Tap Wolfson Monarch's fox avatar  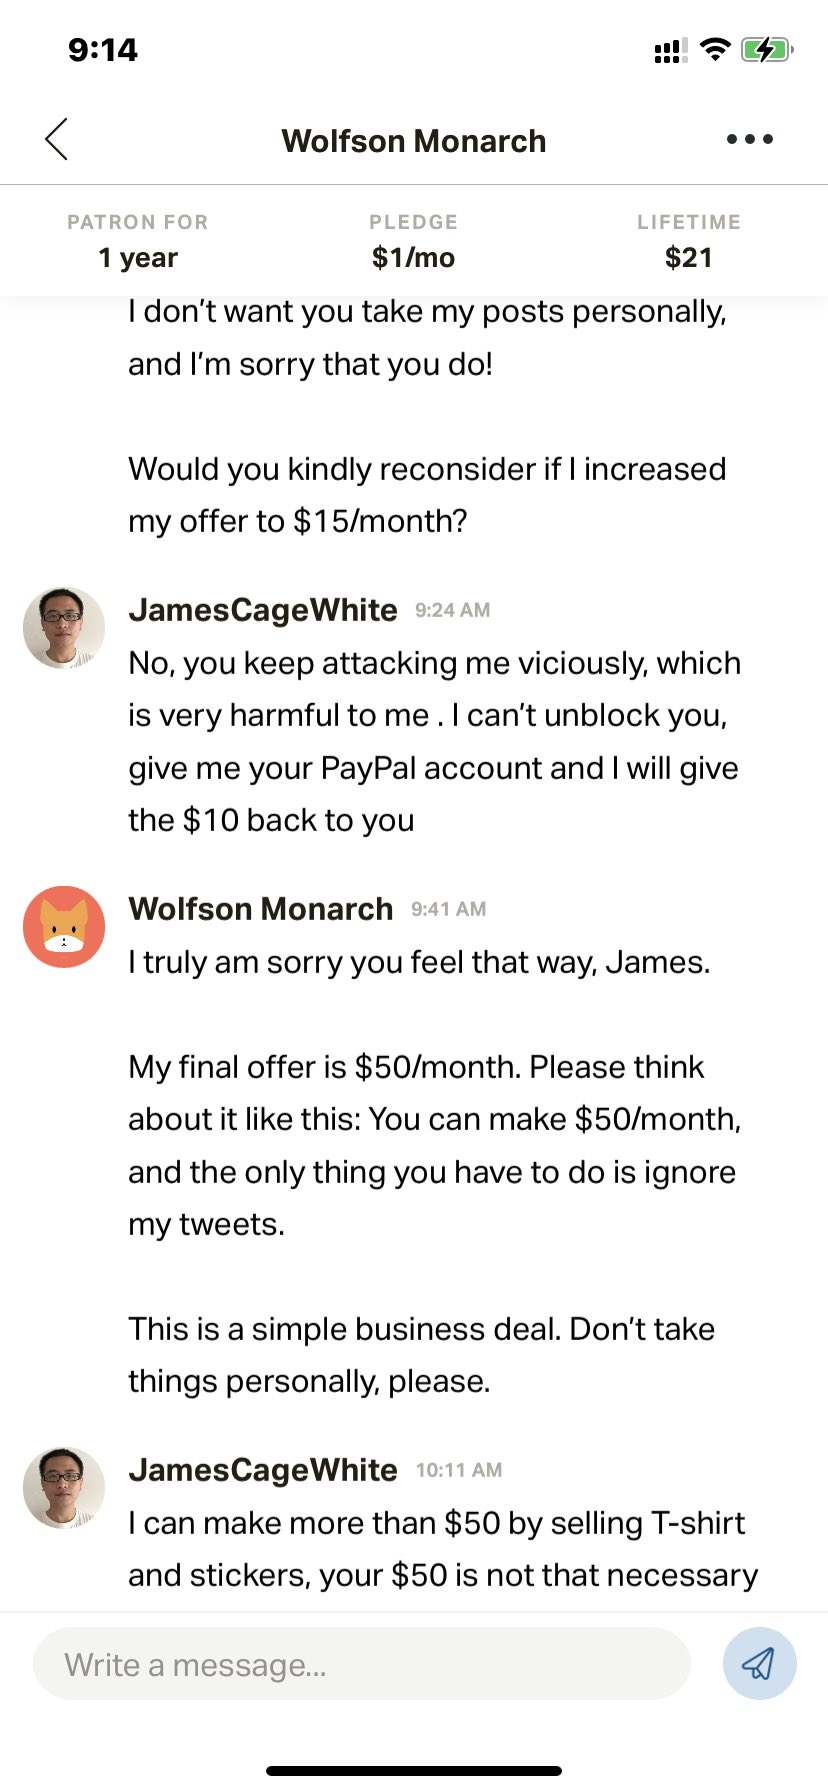64,927
